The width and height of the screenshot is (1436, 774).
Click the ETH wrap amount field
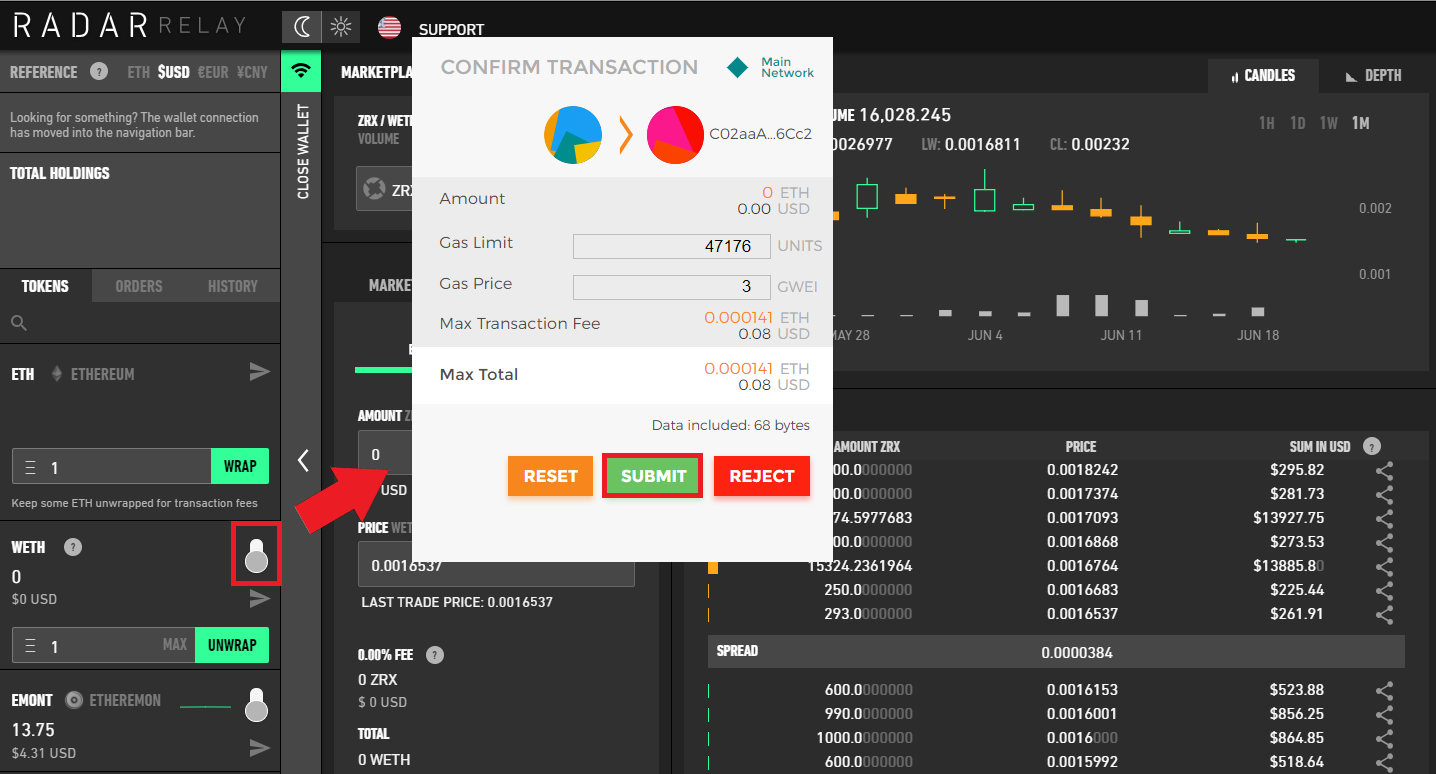click(x=112, y=467)
